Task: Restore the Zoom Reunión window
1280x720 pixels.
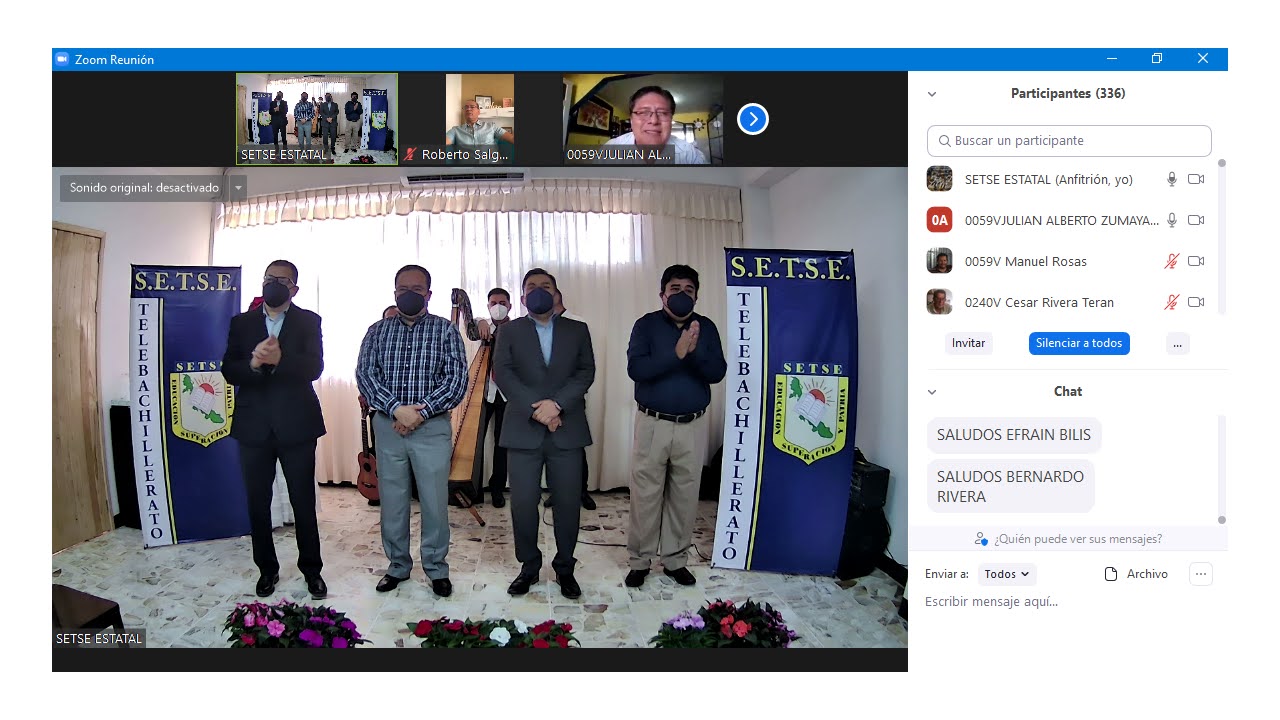Action: 1156,59
